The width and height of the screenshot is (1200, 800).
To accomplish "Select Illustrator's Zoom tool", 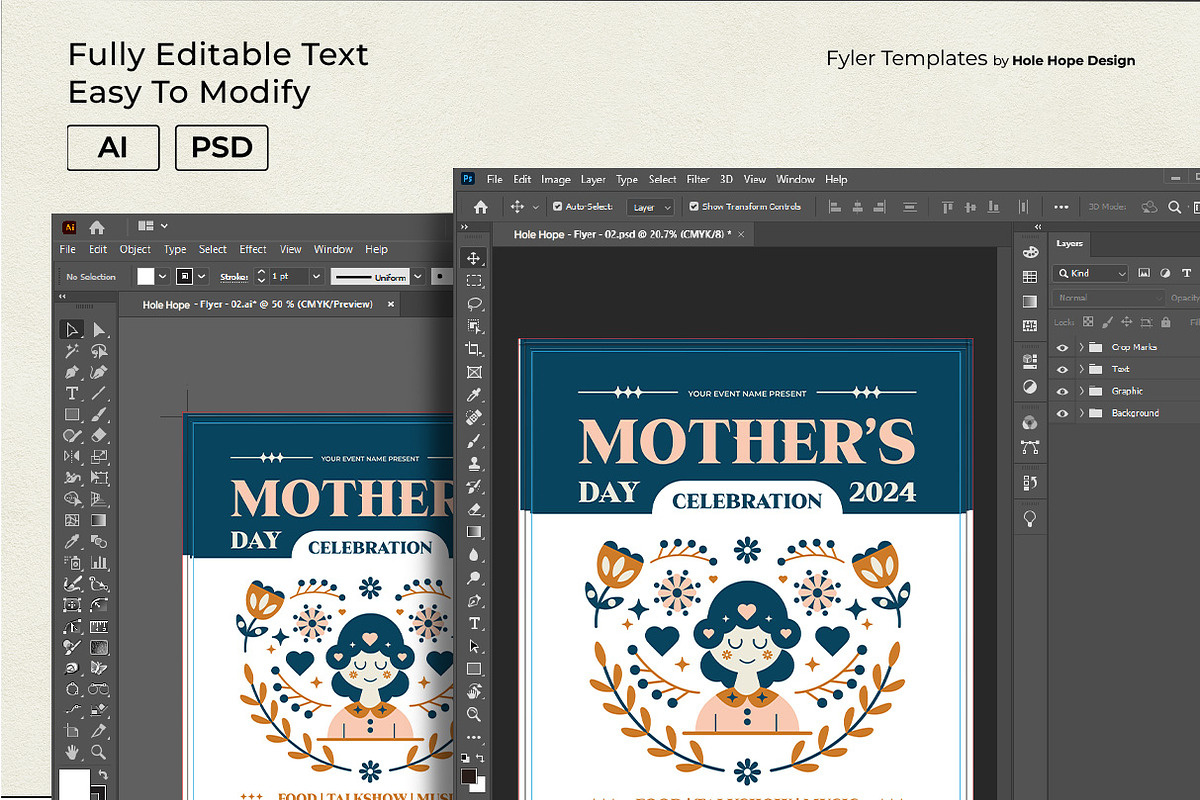I will 99,752.
